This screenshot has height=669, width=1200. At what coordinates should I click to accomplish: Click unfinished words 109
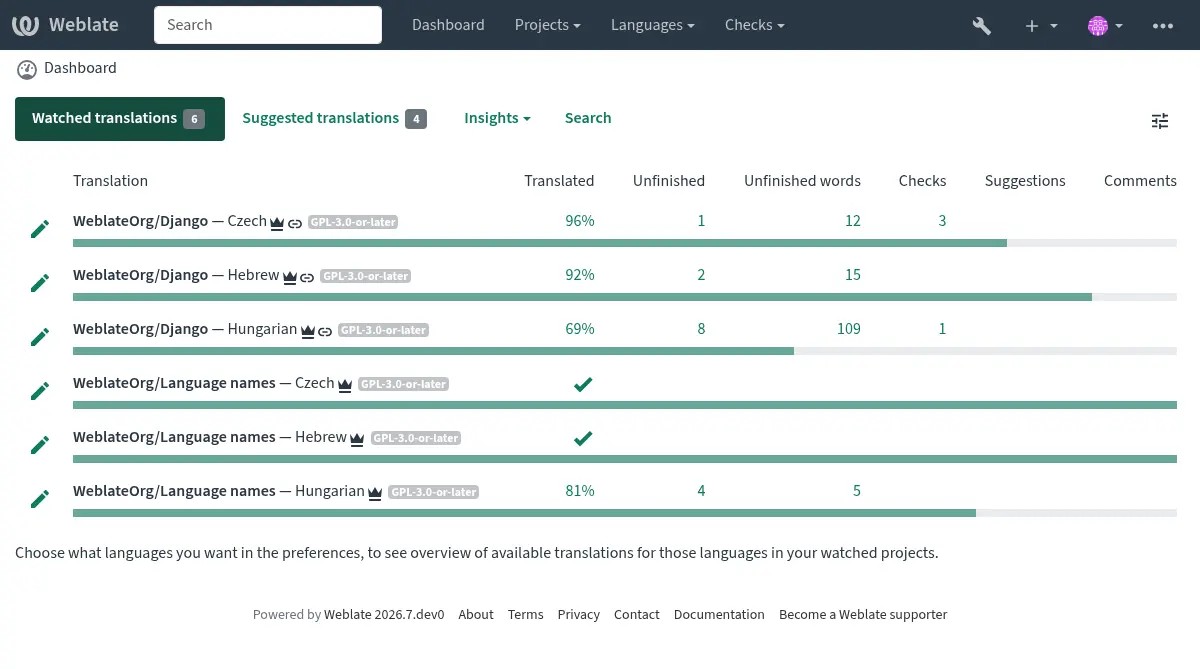(849, 329)
